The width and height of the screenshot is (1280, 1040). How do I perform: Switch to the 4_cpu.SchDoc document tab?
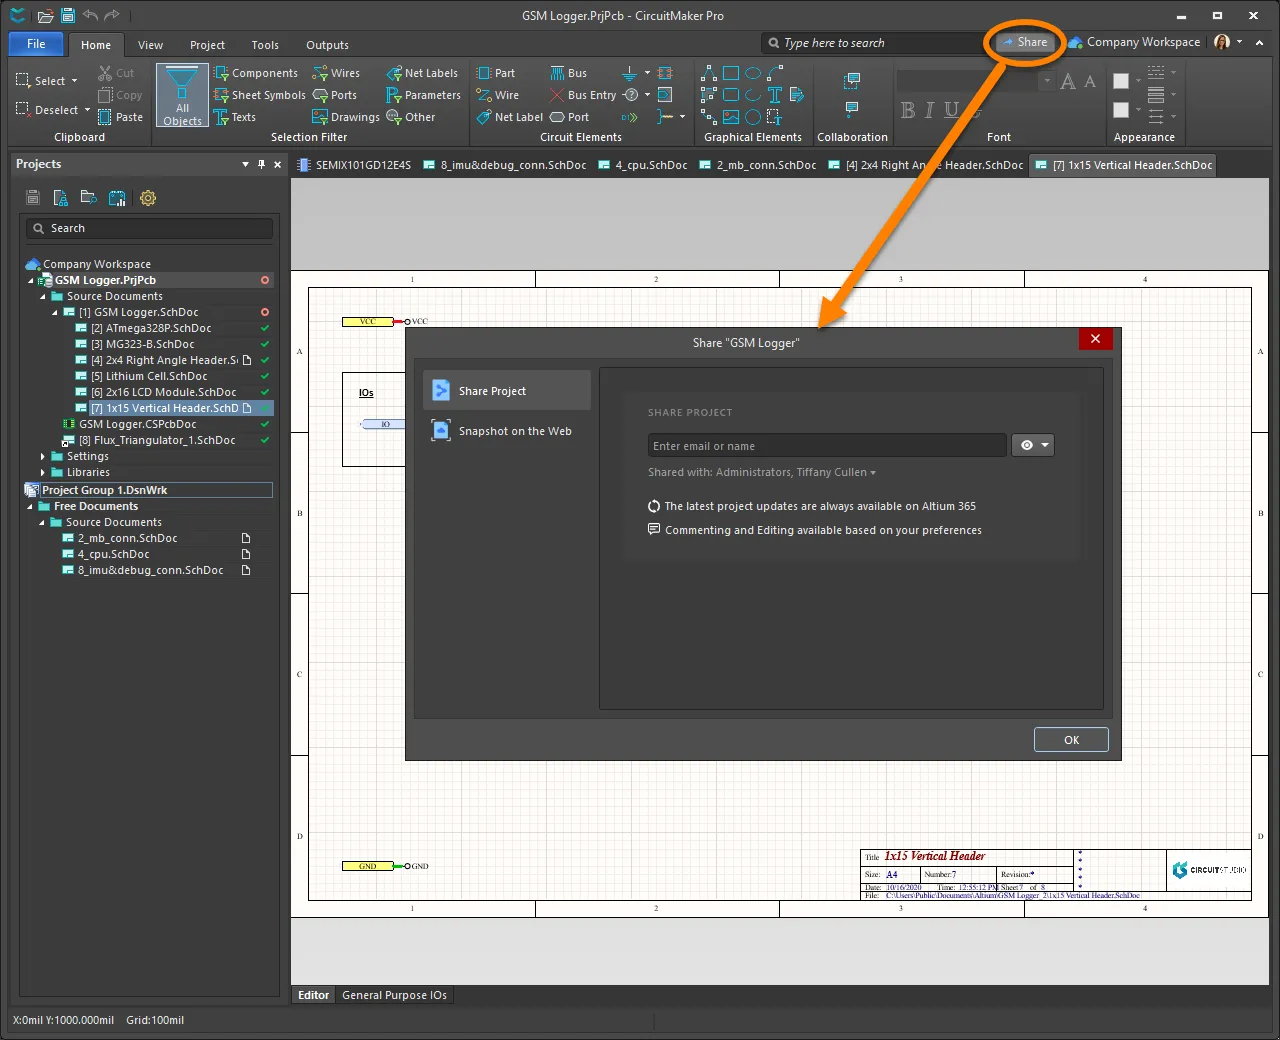[x=642, y=165]
